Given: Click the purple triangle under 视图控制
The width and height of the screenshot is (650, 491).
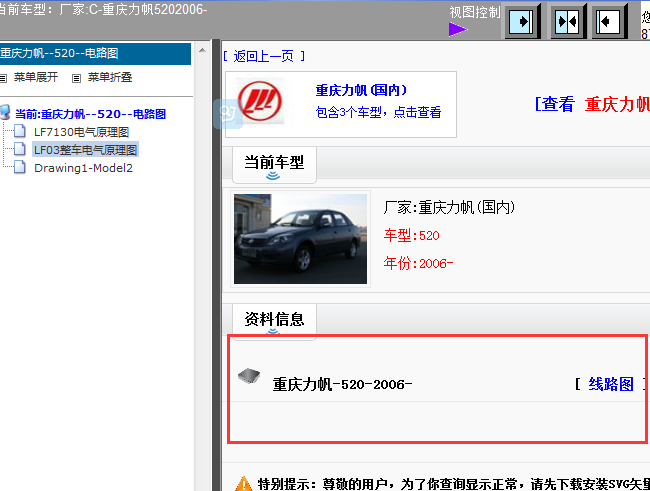Looking at the screenshot, I should click(x=458, y=29).
